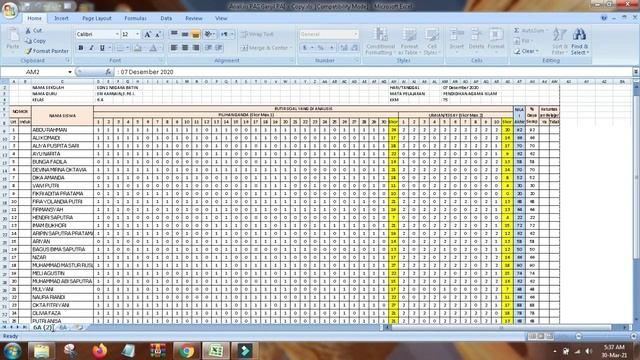Image resolution: width=640 pixels, height=360 pixels.
Task: Open the Orientation text rotation options
Action: [x=209, y=34]
